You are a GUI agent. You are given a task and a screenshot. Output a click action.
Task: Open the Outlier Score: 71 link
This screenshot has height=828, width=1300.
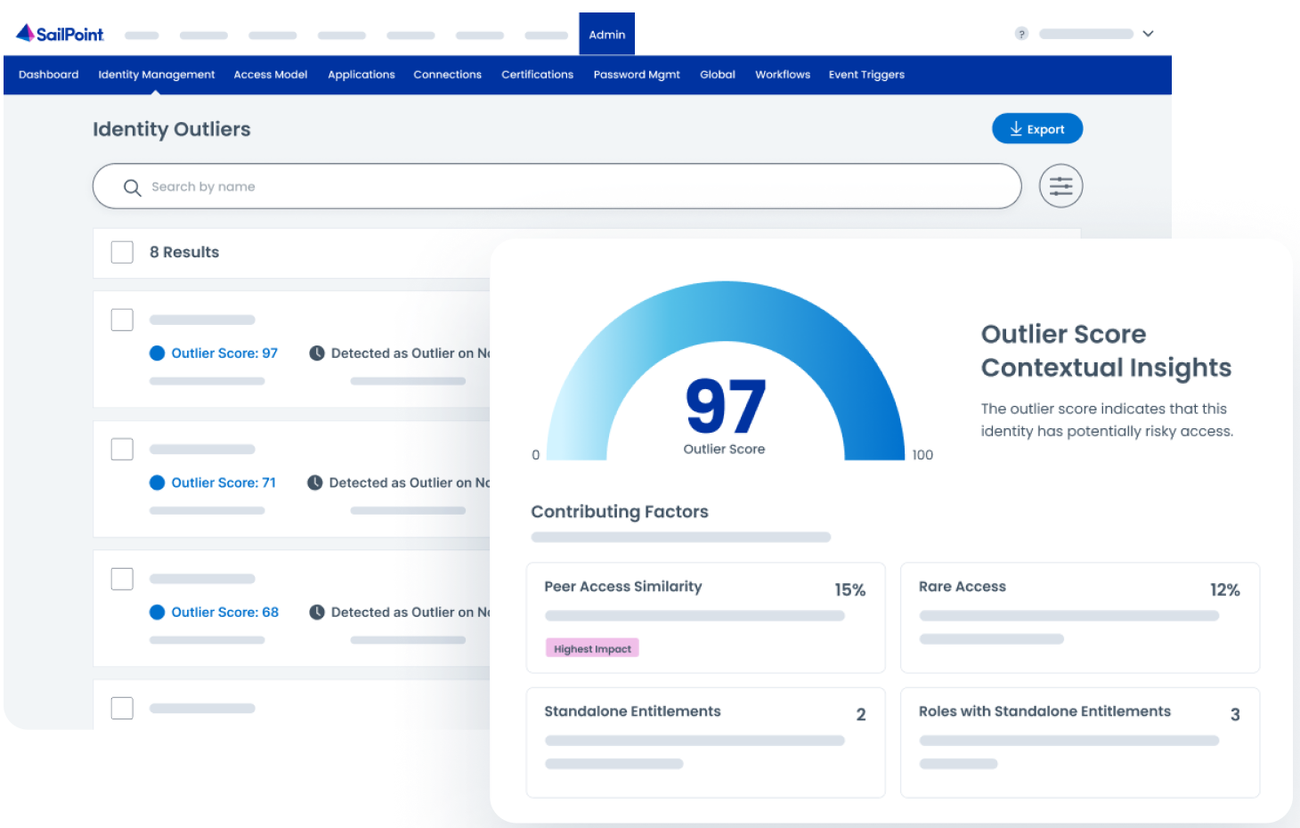[x=223, y=483]
